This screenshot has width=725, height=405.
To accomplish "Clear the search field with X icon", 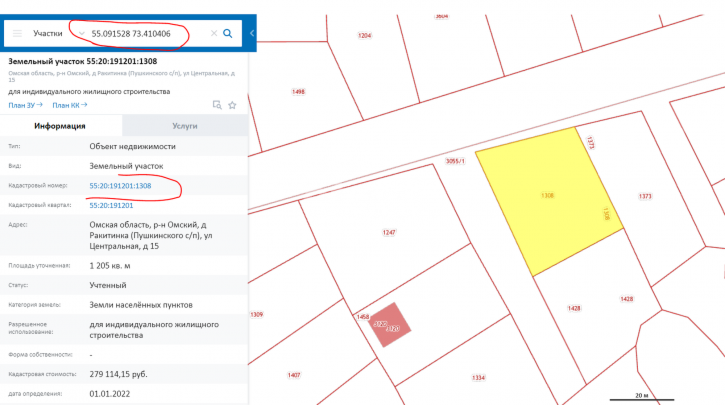I will point(213,33).
